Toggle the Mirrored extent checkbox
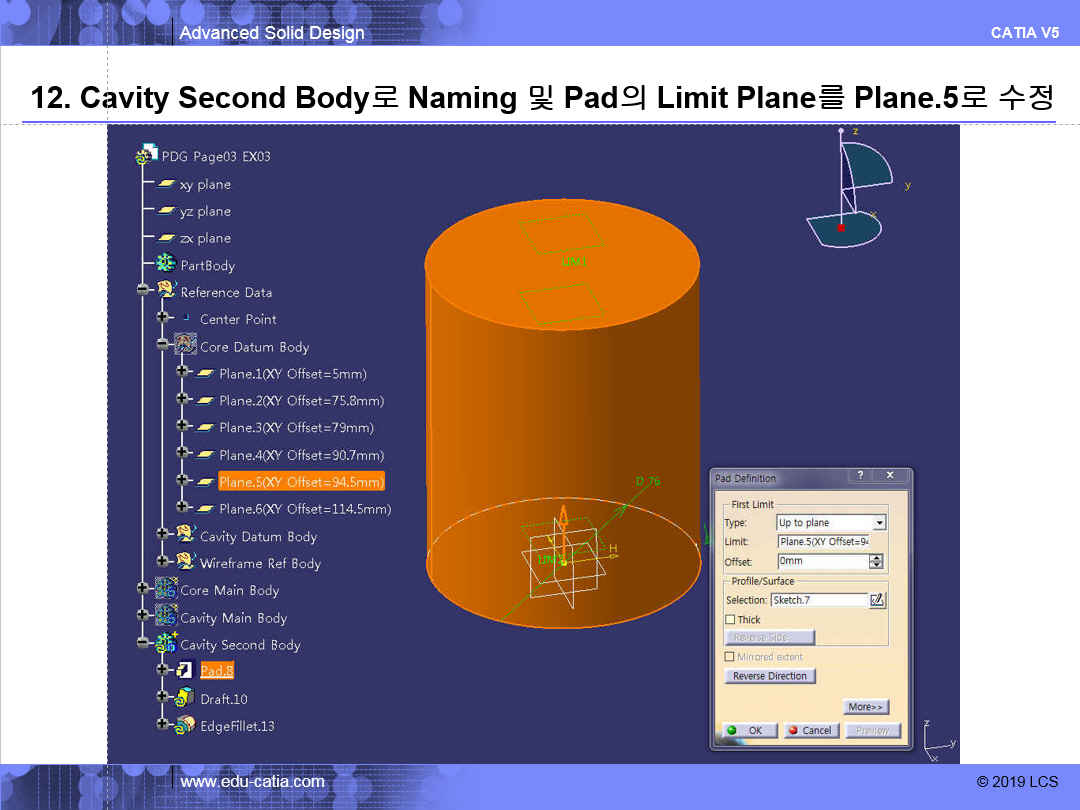 (x=730, y=657)
